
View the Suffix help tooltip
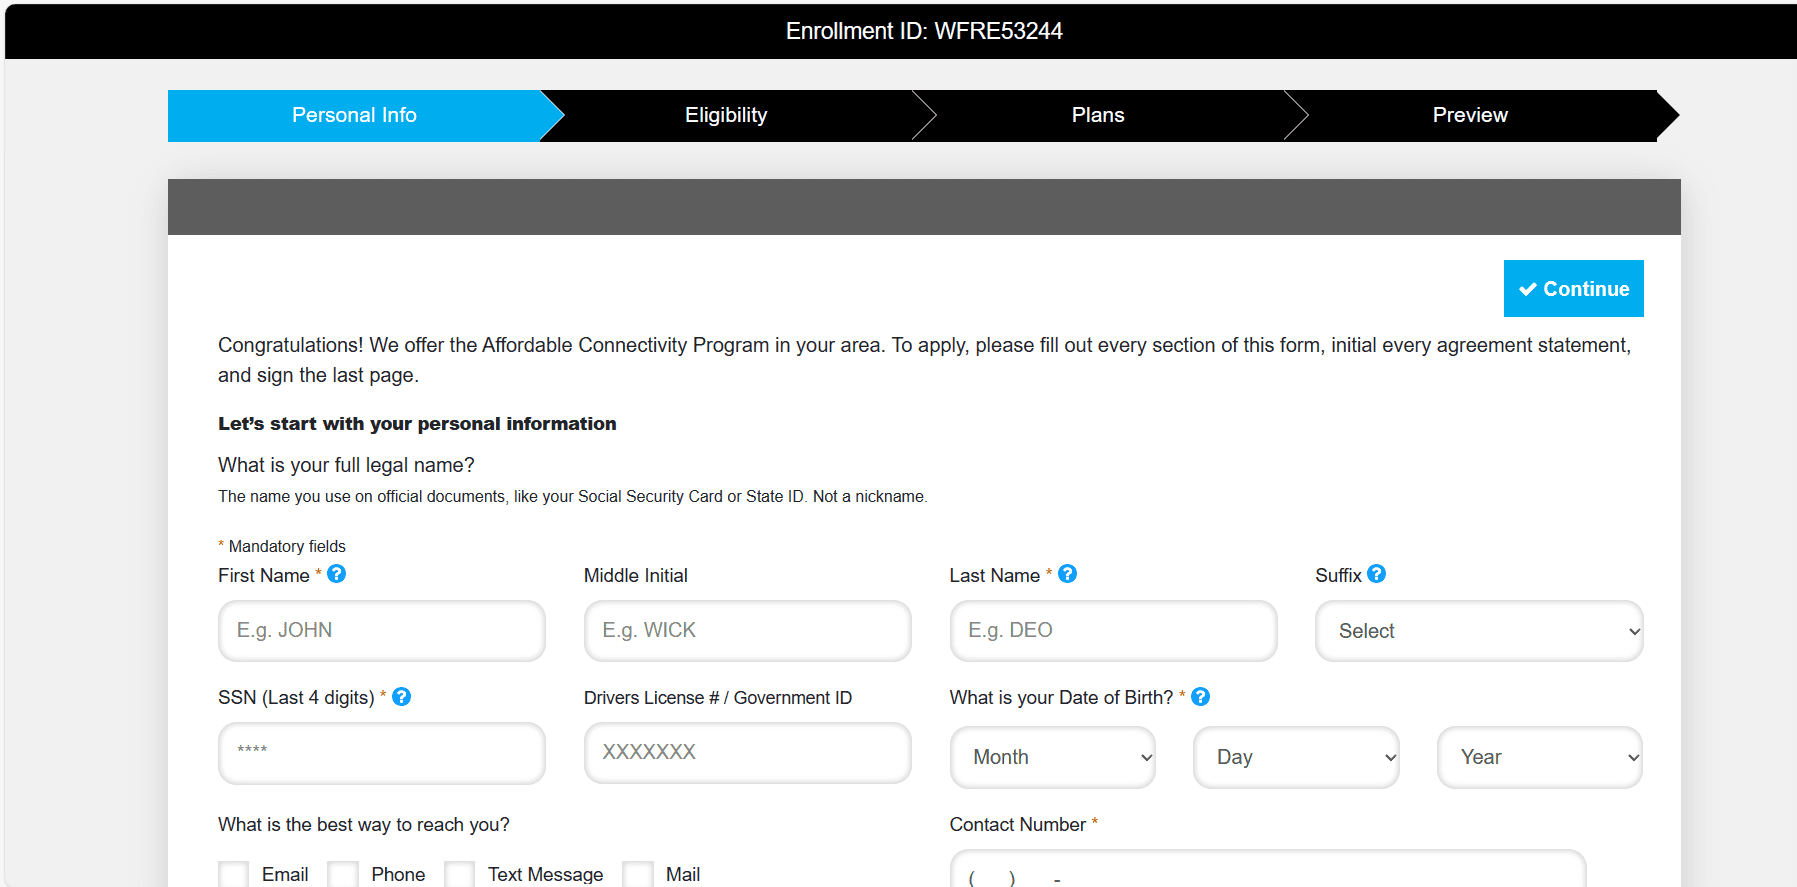[1376, 574]
